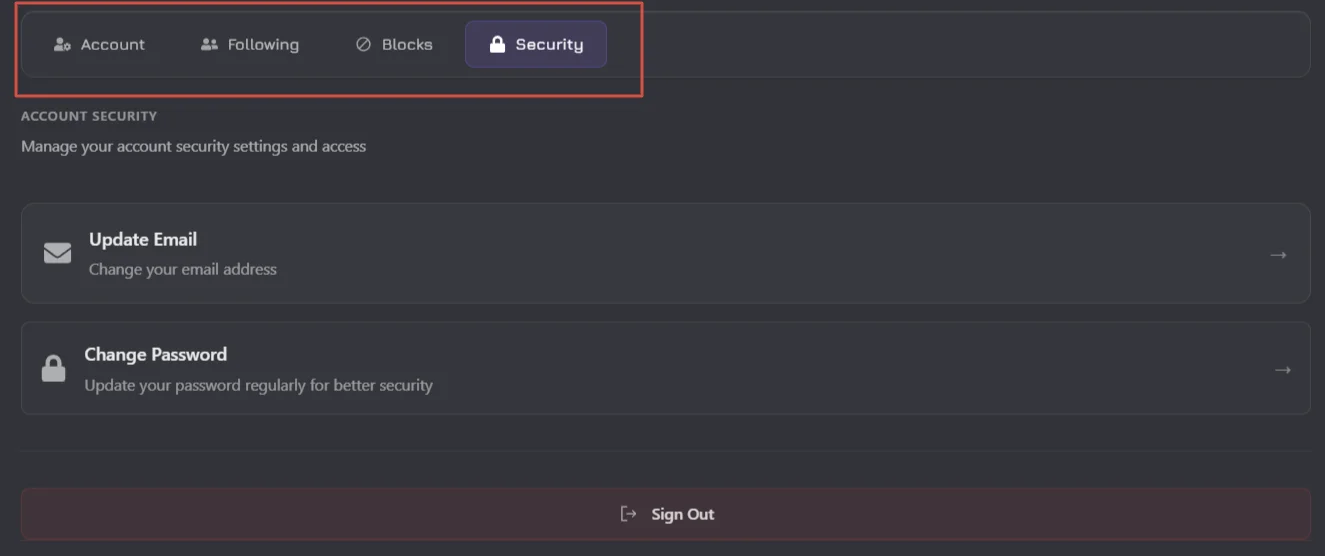Click the Sign Out button
1325x556 pixels.
click(666, 514)
